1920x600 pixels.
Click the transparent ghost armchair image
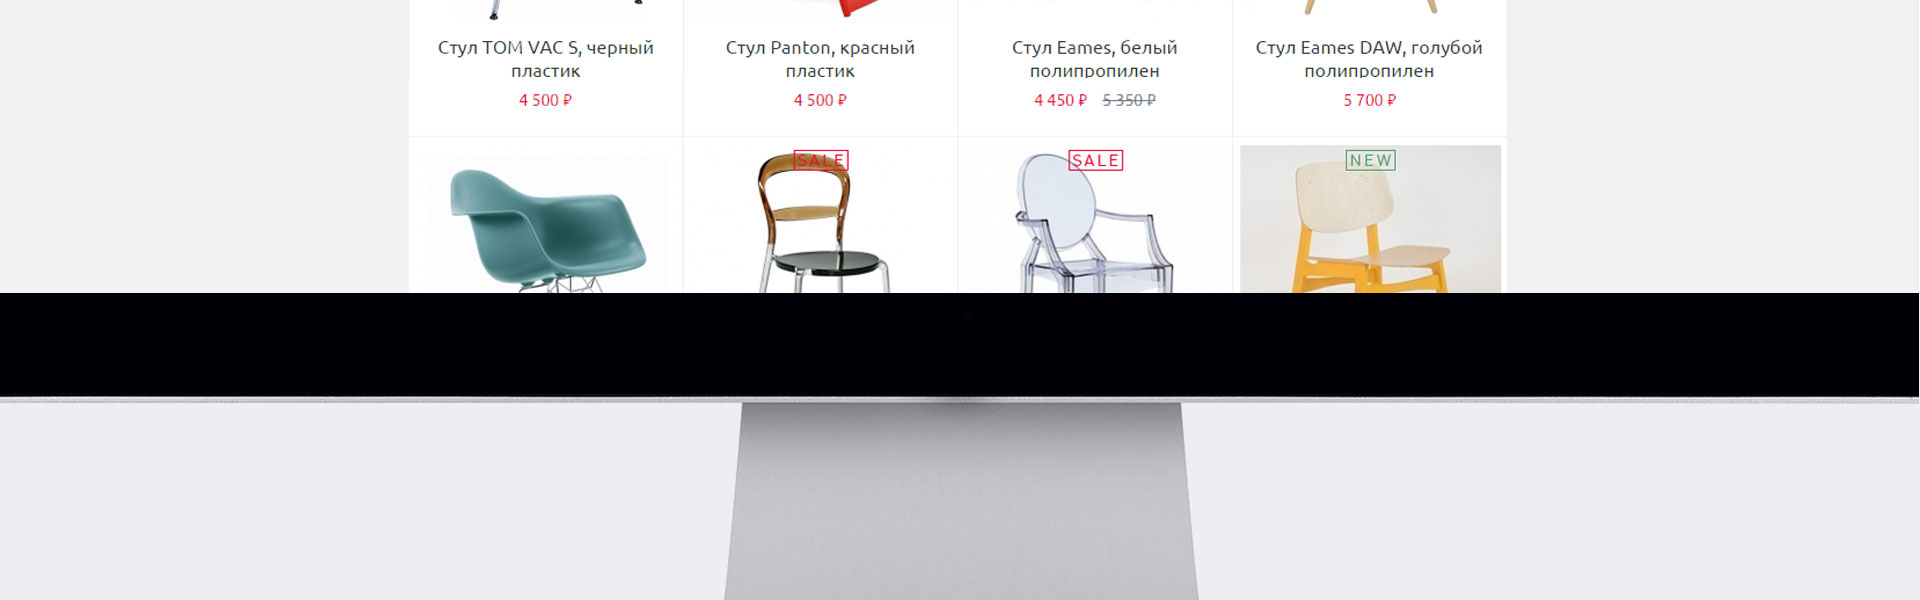[x=1094, y=225]
